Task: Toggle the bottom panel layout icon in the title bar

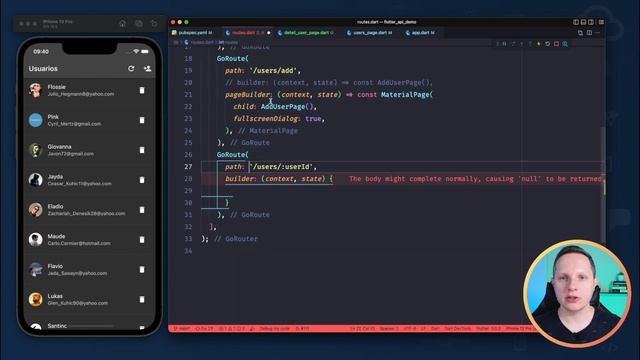Action: click(x=584, y=22)
